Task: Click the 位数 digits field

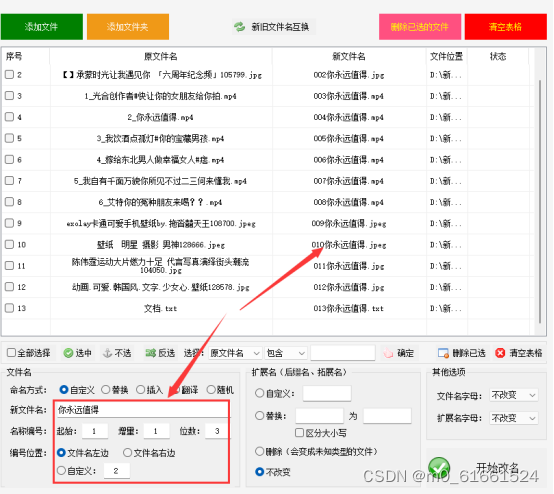Action: pyautogui.click(x=217, y=431)
